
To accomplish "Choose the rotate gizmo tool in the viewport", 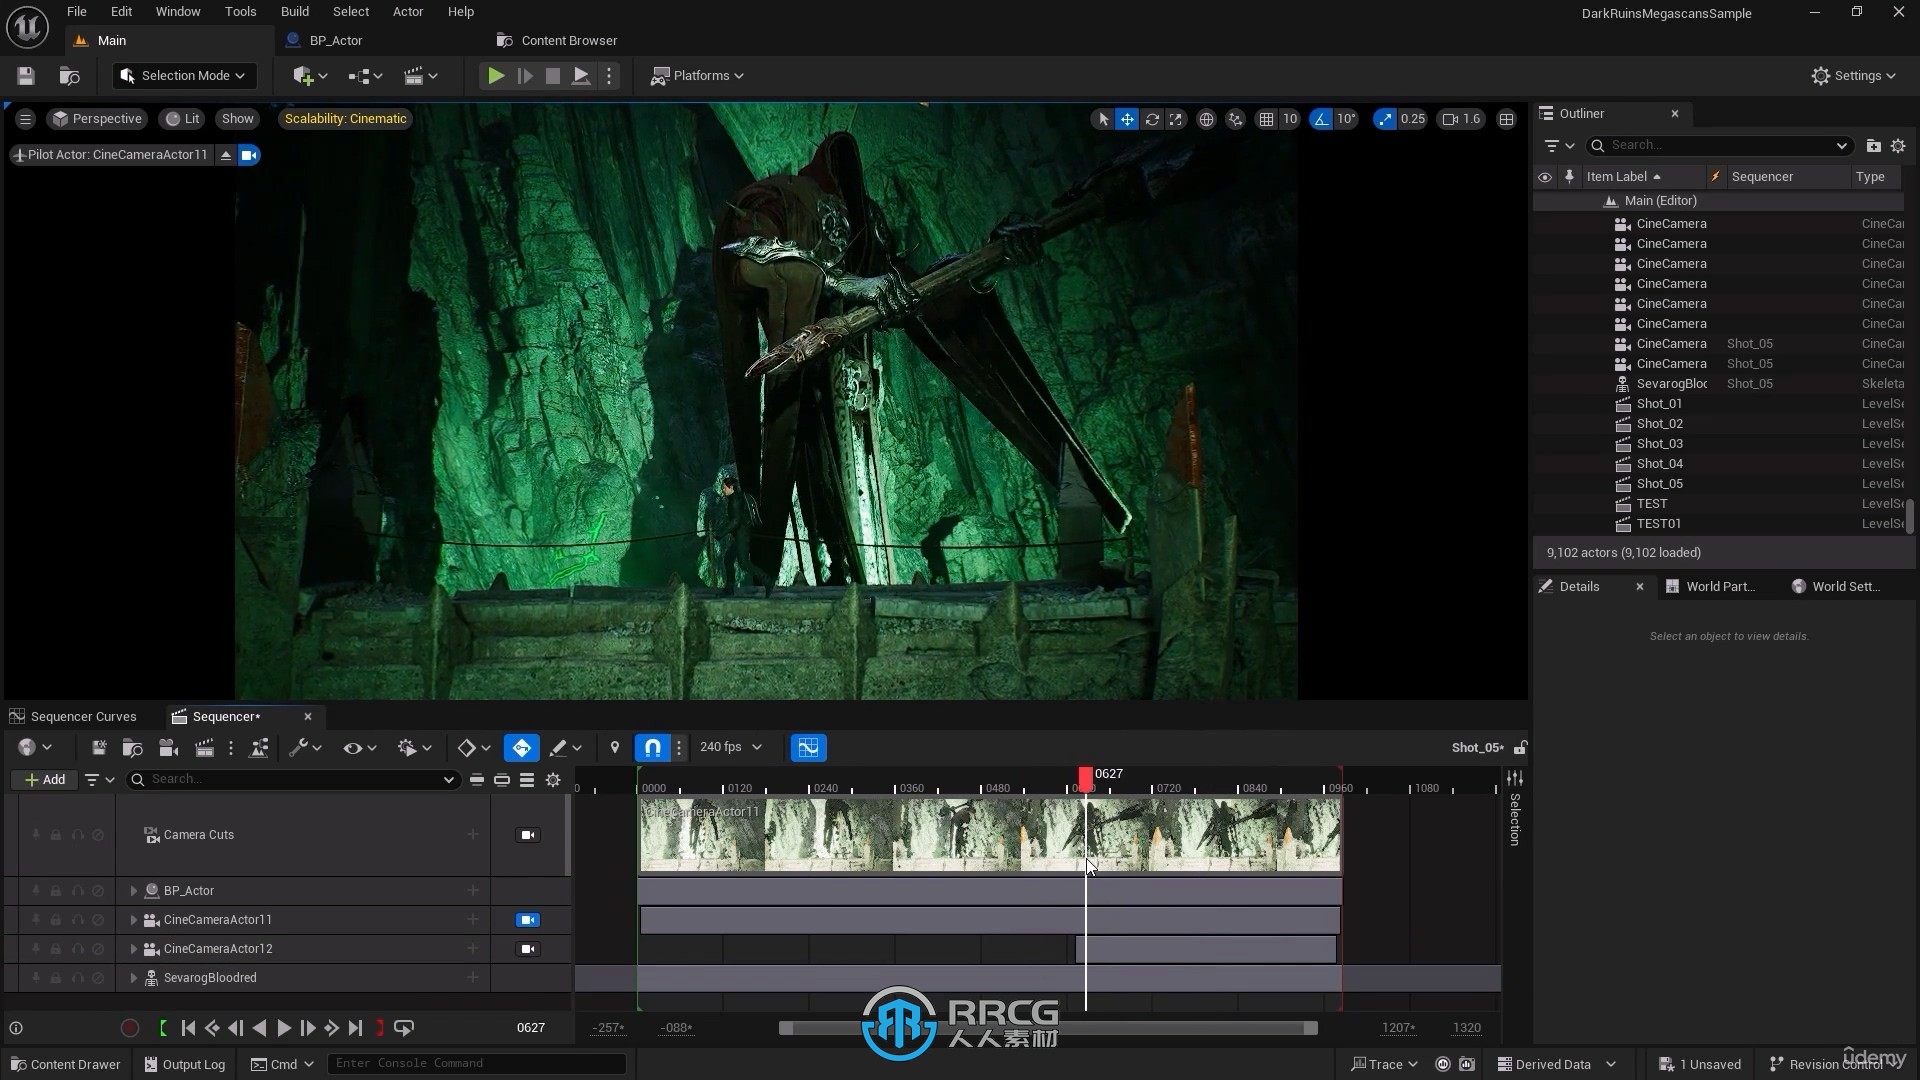I will point(1152,119).
